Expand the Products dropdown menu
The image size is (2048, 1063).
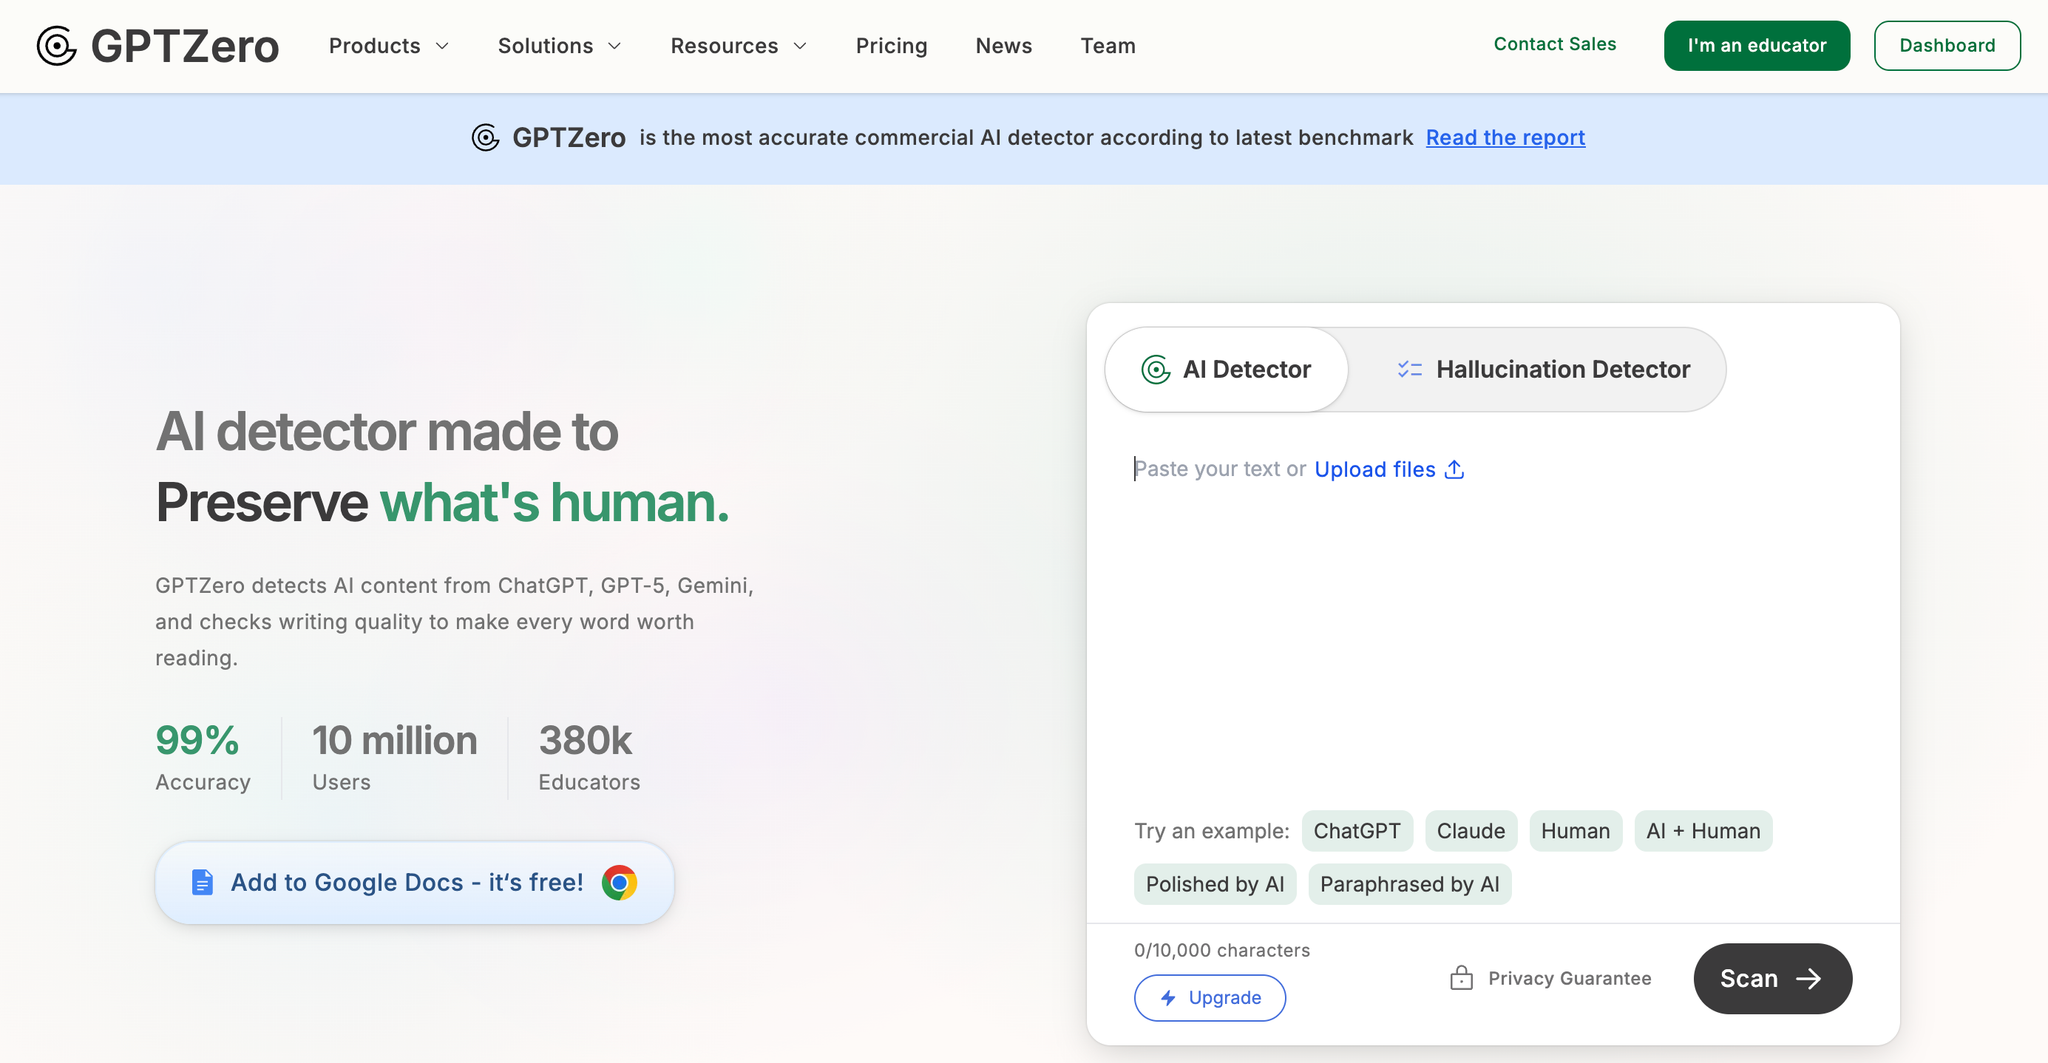[389, 46]
